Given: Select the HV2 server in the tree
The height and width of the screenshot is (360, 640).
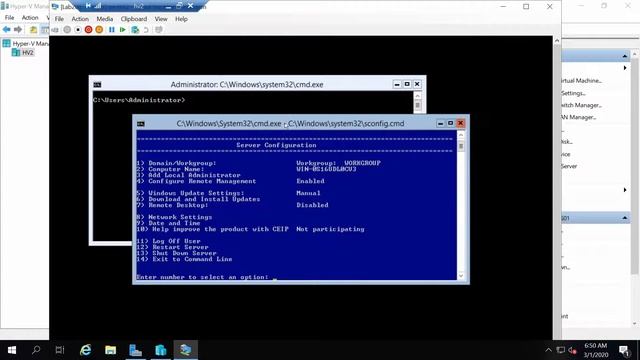Looking at the screenshot, I should pos(24,53).
